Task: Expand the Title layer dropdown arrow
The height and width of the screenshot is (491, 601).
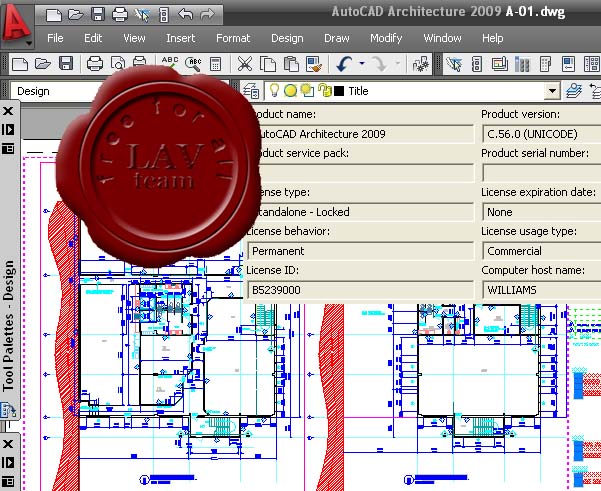Action: click(x=552, y=91)
